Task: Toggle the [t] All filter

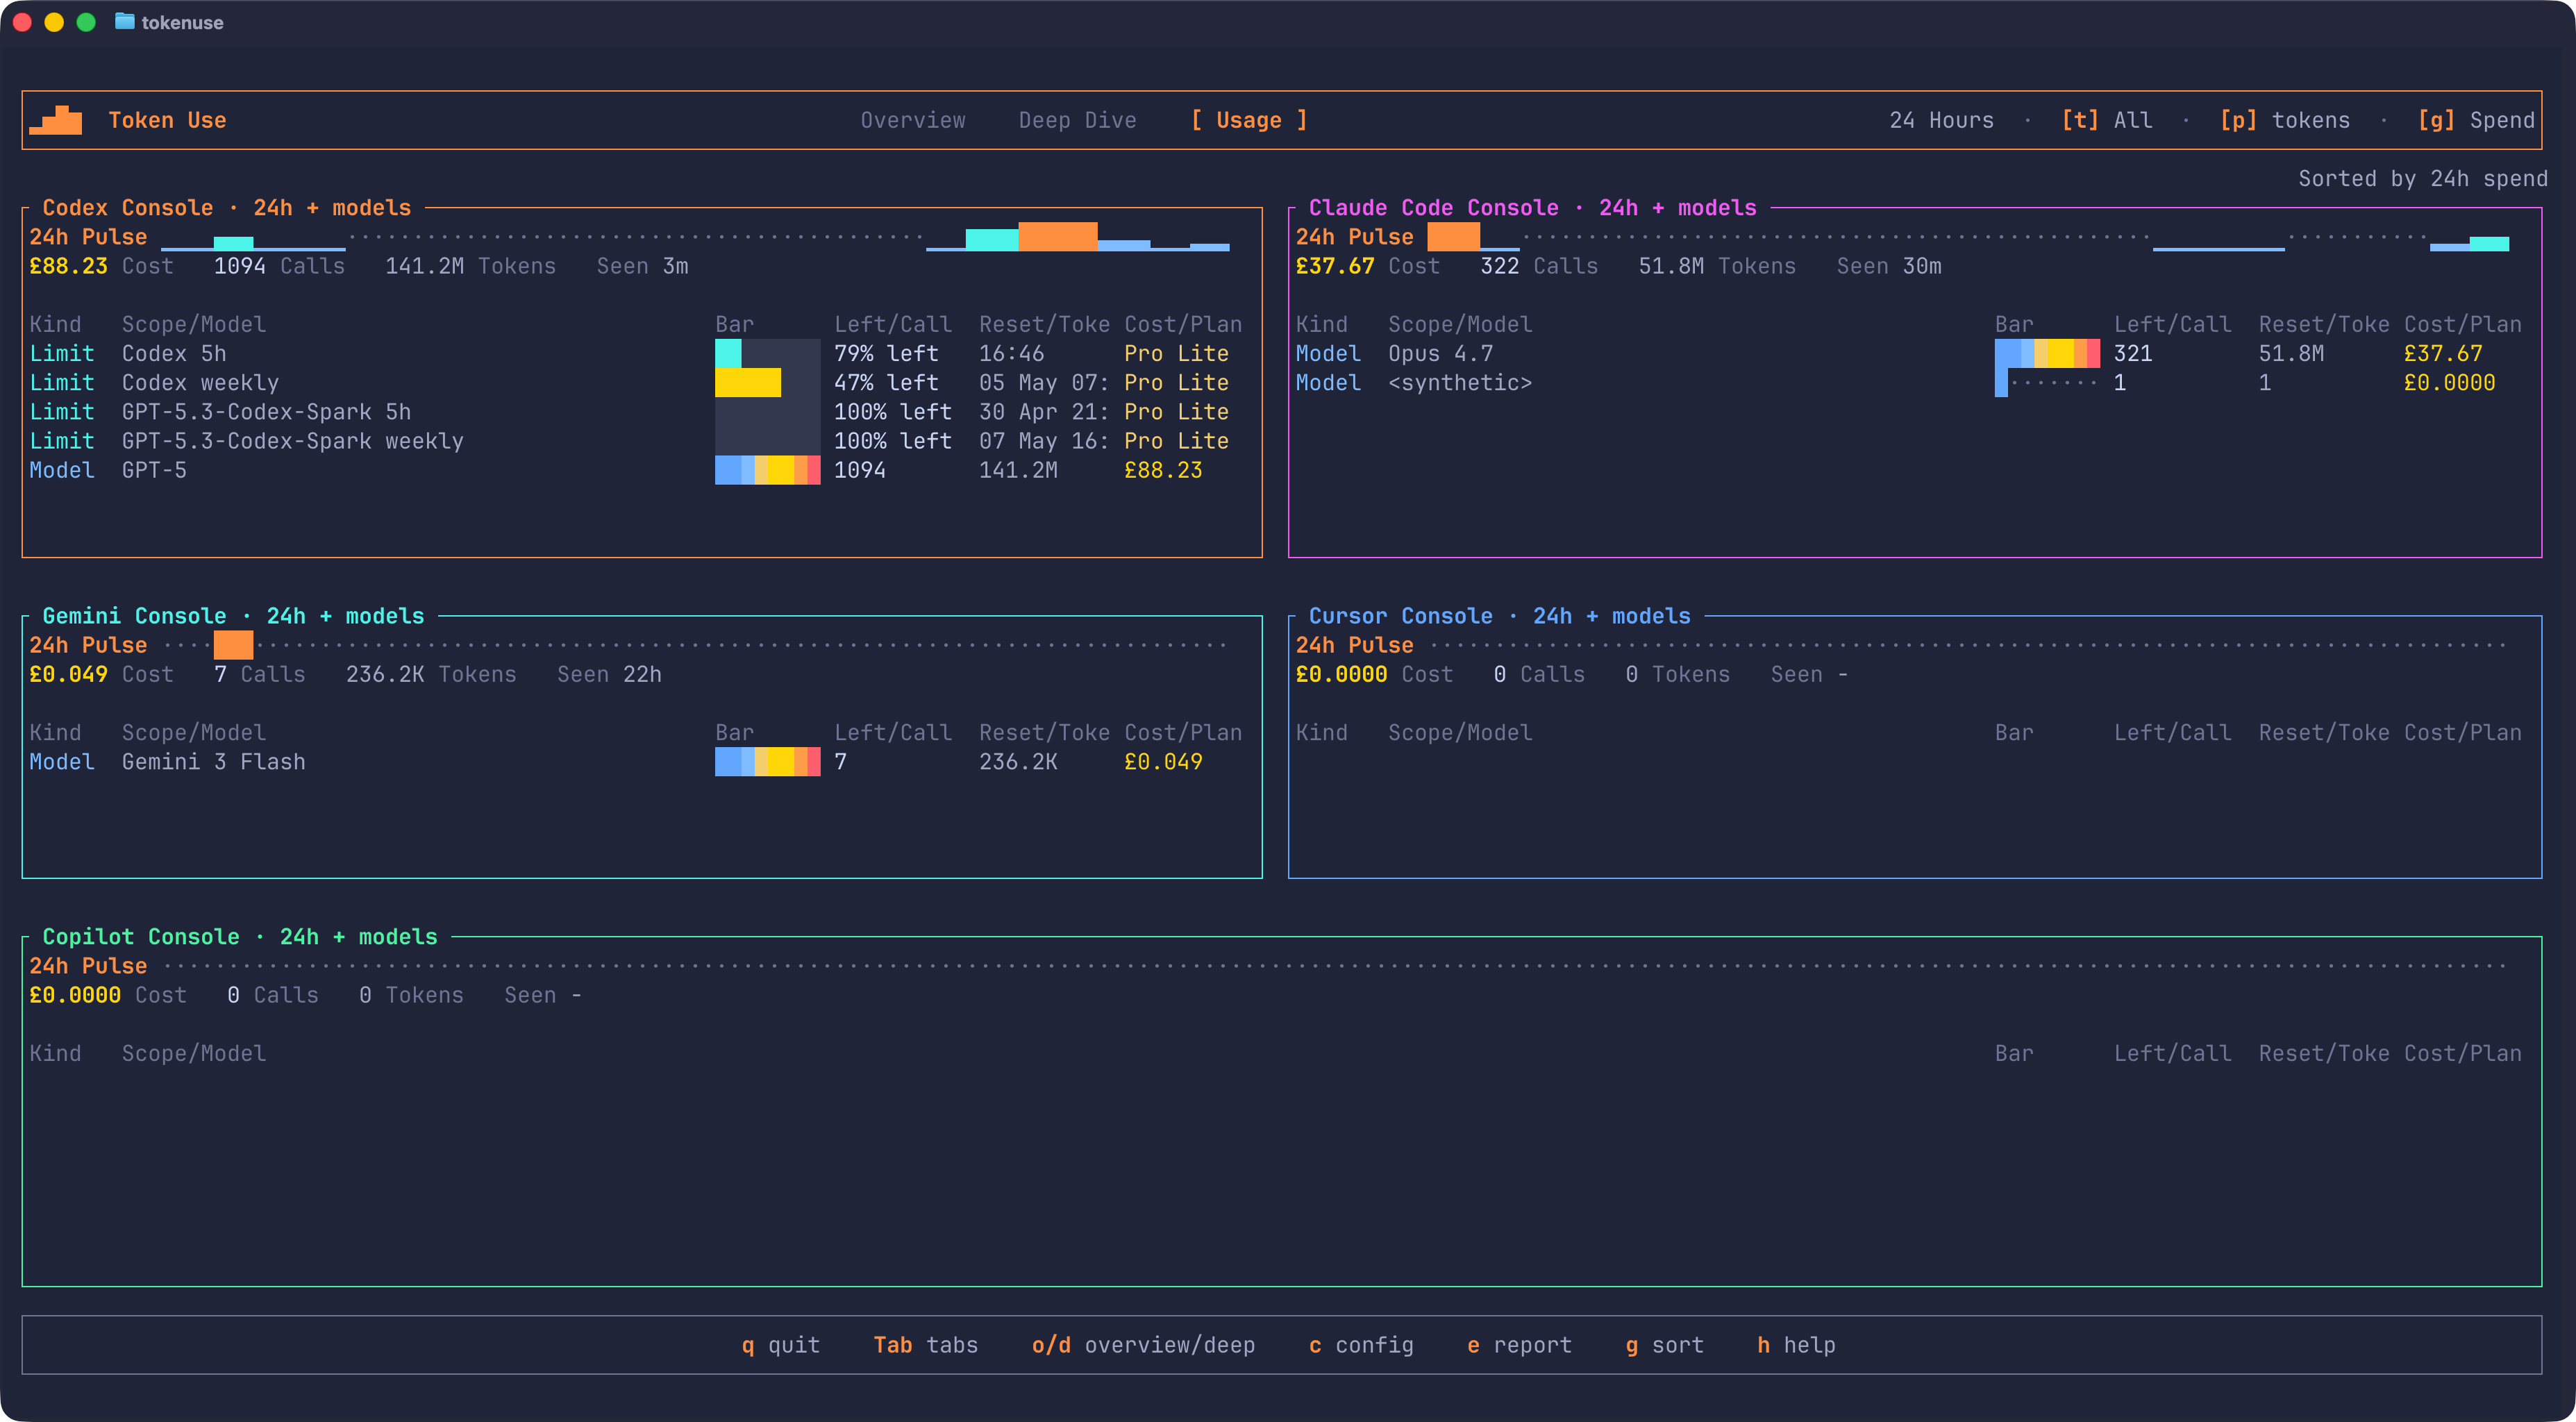Action: [x=2106, y=120]
